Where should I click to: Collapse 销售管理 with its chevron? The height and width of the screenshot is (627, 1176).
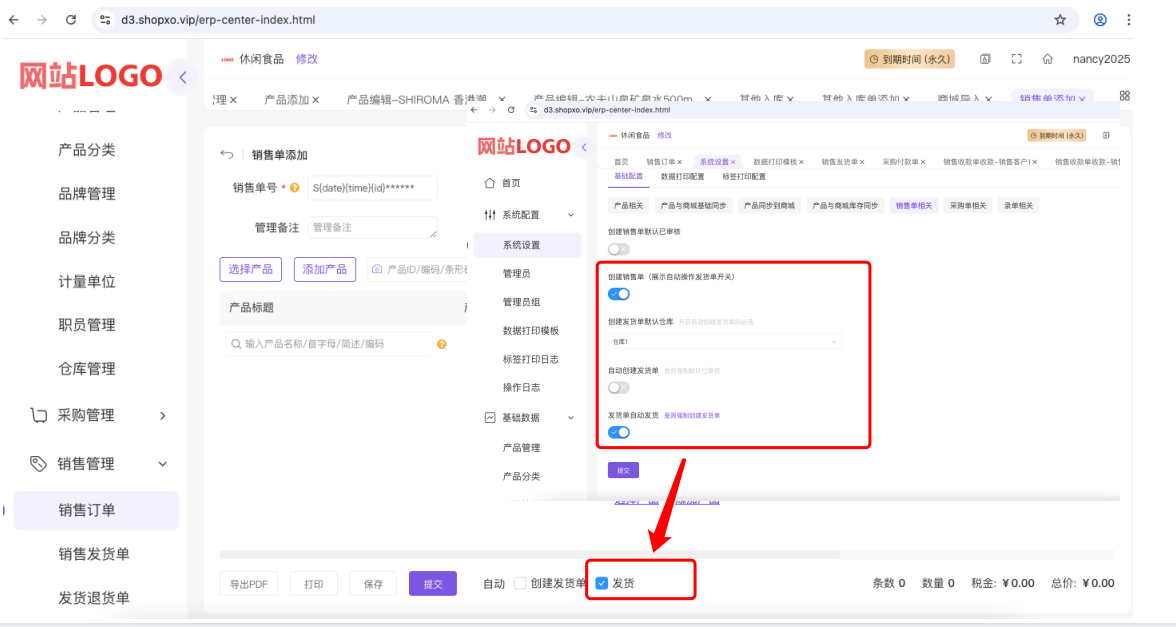point(163,464)
